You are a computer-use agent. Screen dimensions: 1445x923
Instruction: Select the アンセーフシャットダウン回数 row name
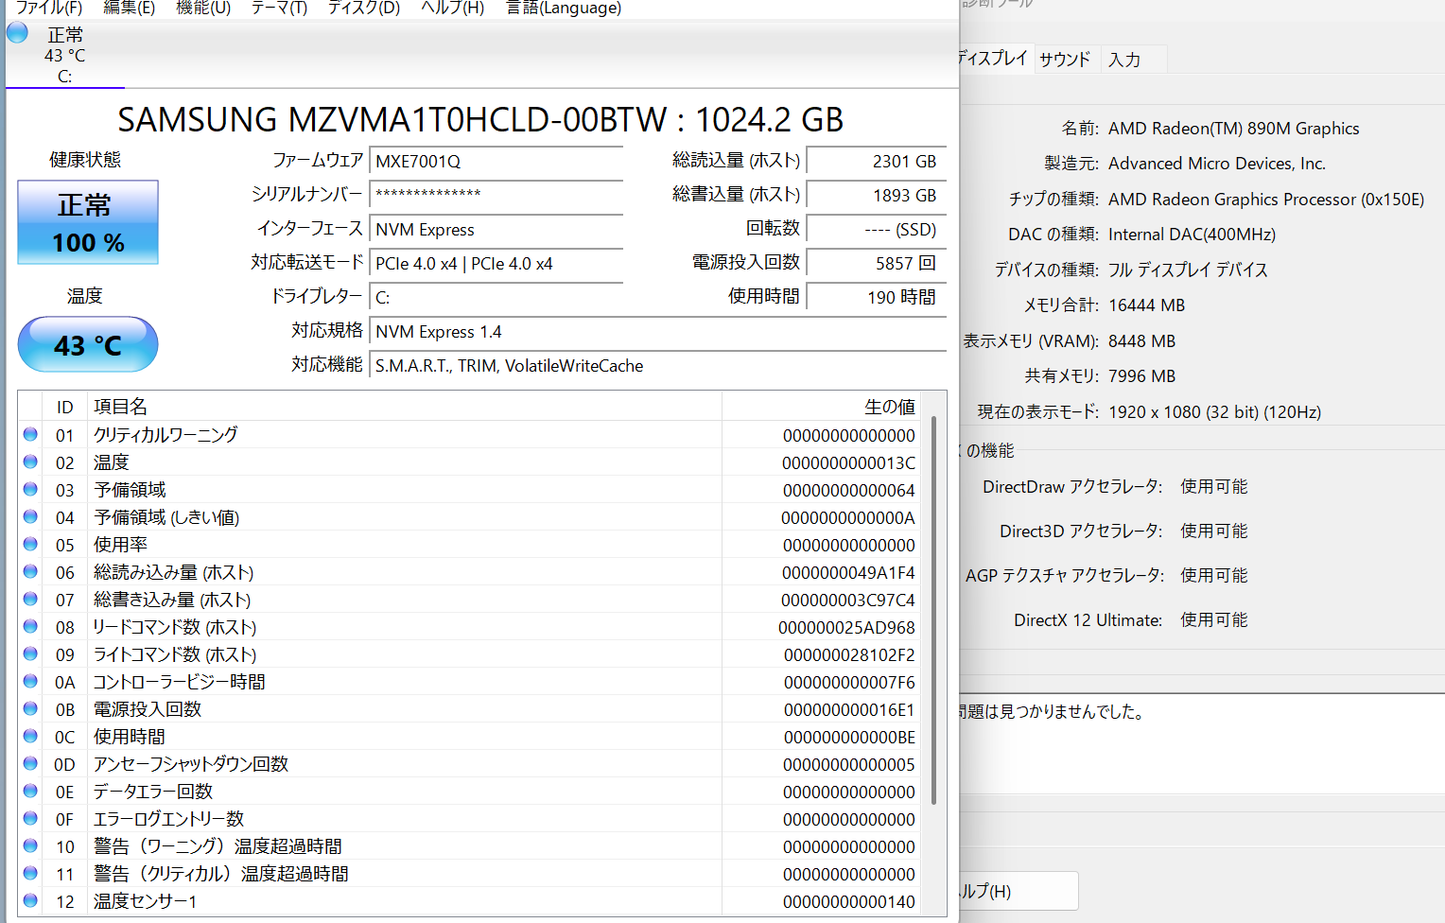tap(191, 764)
